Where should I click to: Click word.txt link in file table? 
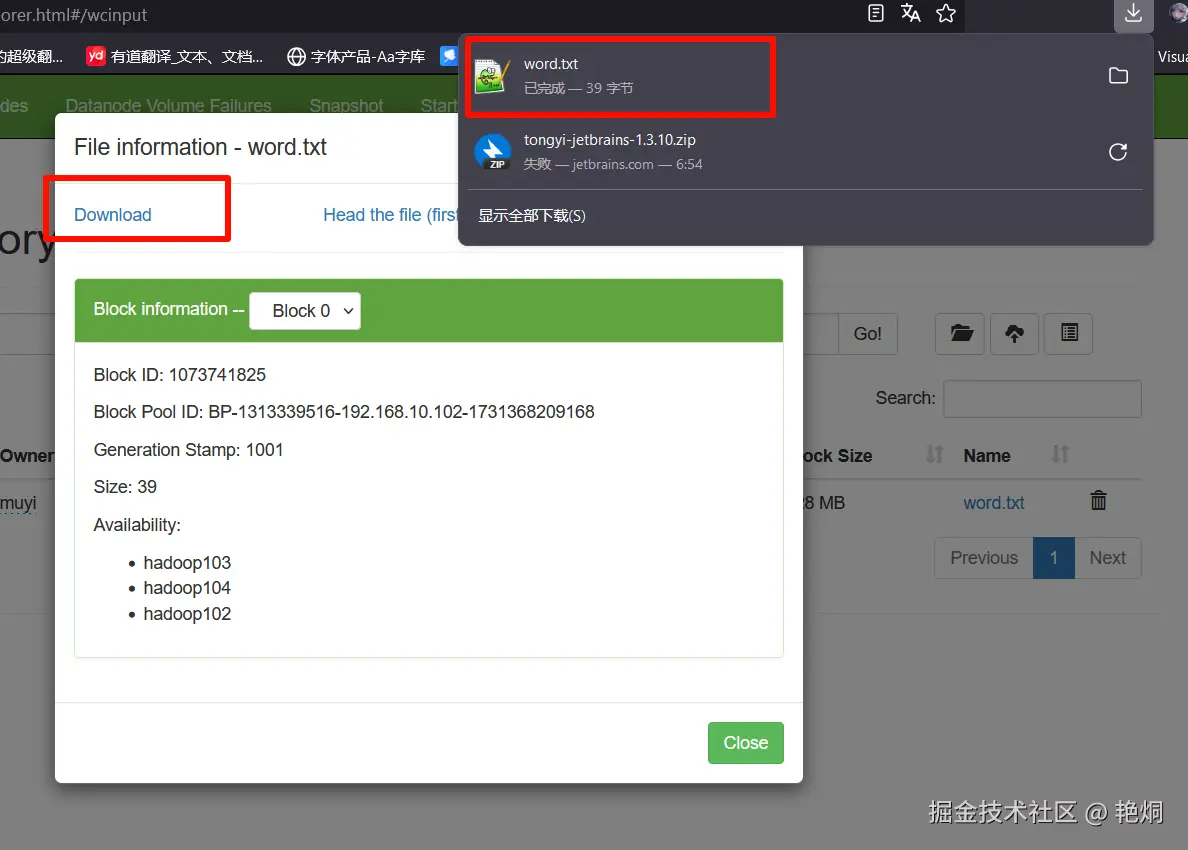coord(993,502)
